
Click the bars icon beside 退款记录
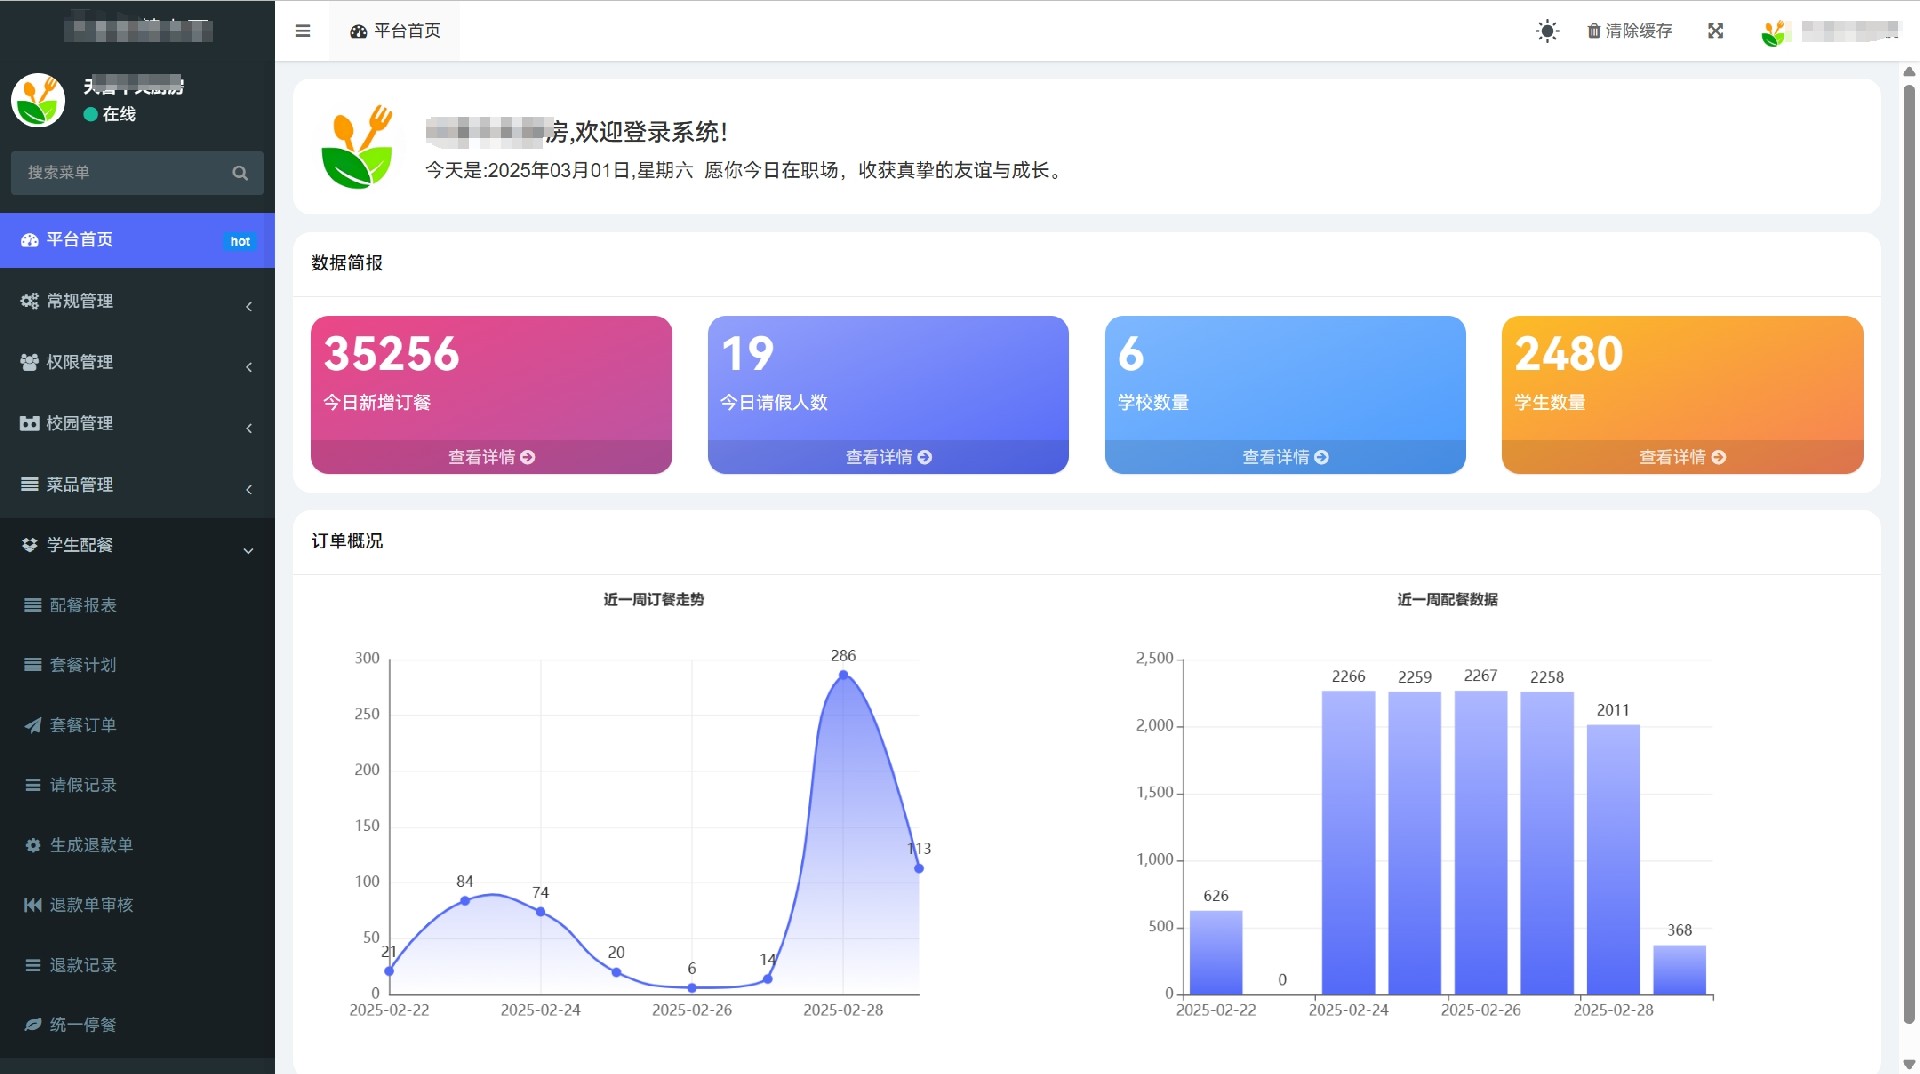(33, 965)
